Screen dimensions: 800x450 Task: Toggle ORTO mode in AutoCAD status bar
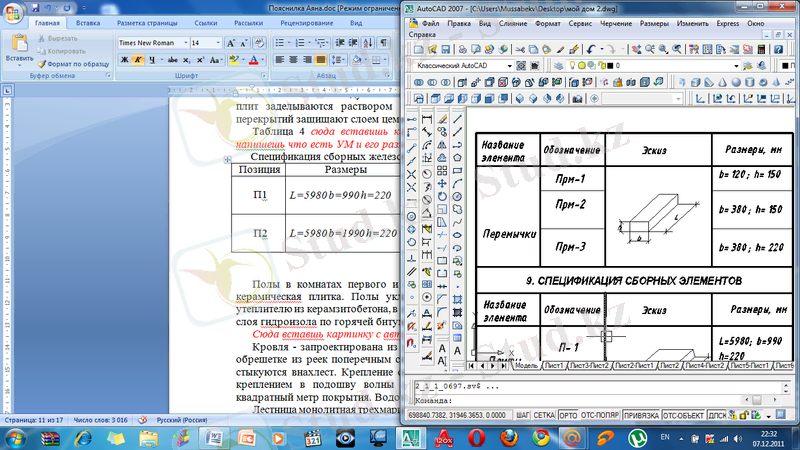coord(570,414)
